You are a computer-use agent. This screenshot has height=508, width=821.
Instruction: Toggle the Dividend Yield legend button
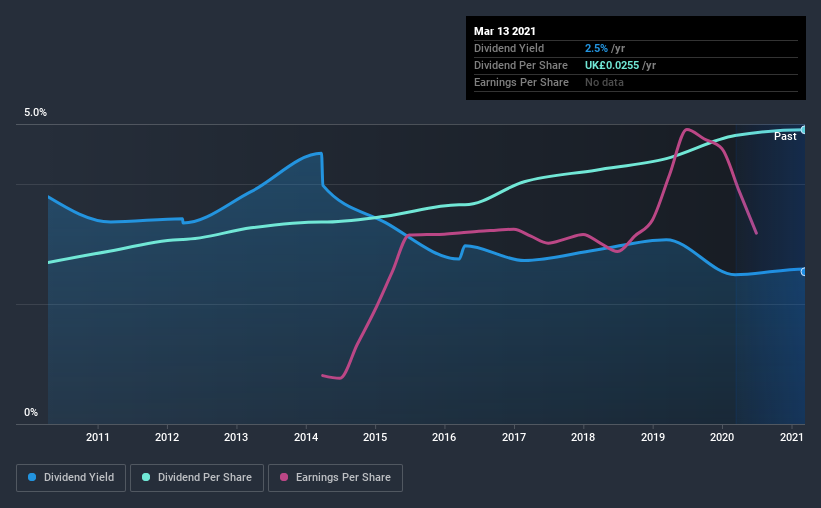71,478
